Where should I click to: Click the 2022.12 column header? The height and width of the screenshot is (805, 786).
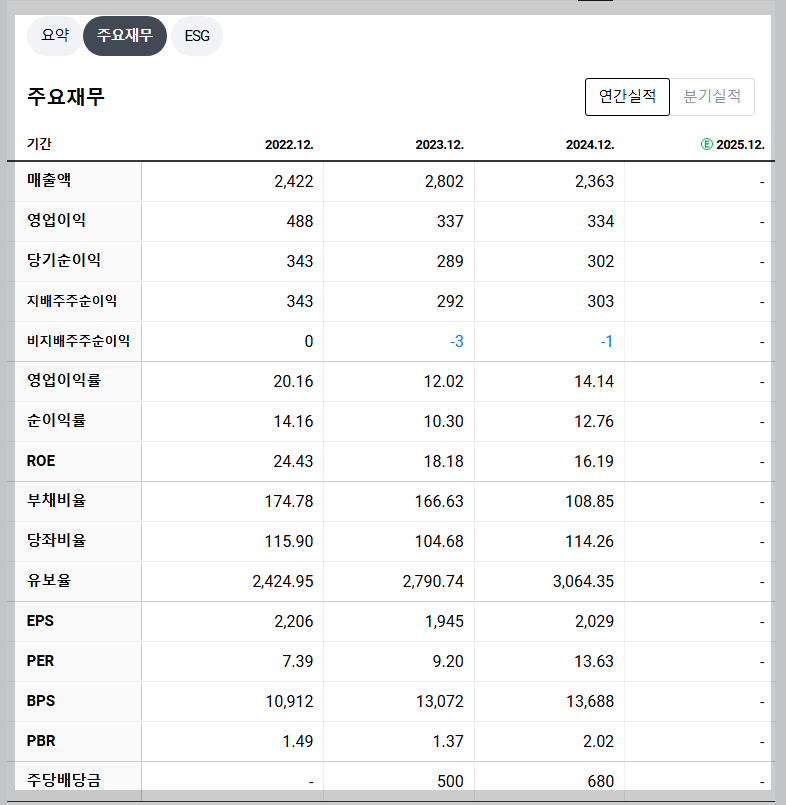(x=287, y=144)
